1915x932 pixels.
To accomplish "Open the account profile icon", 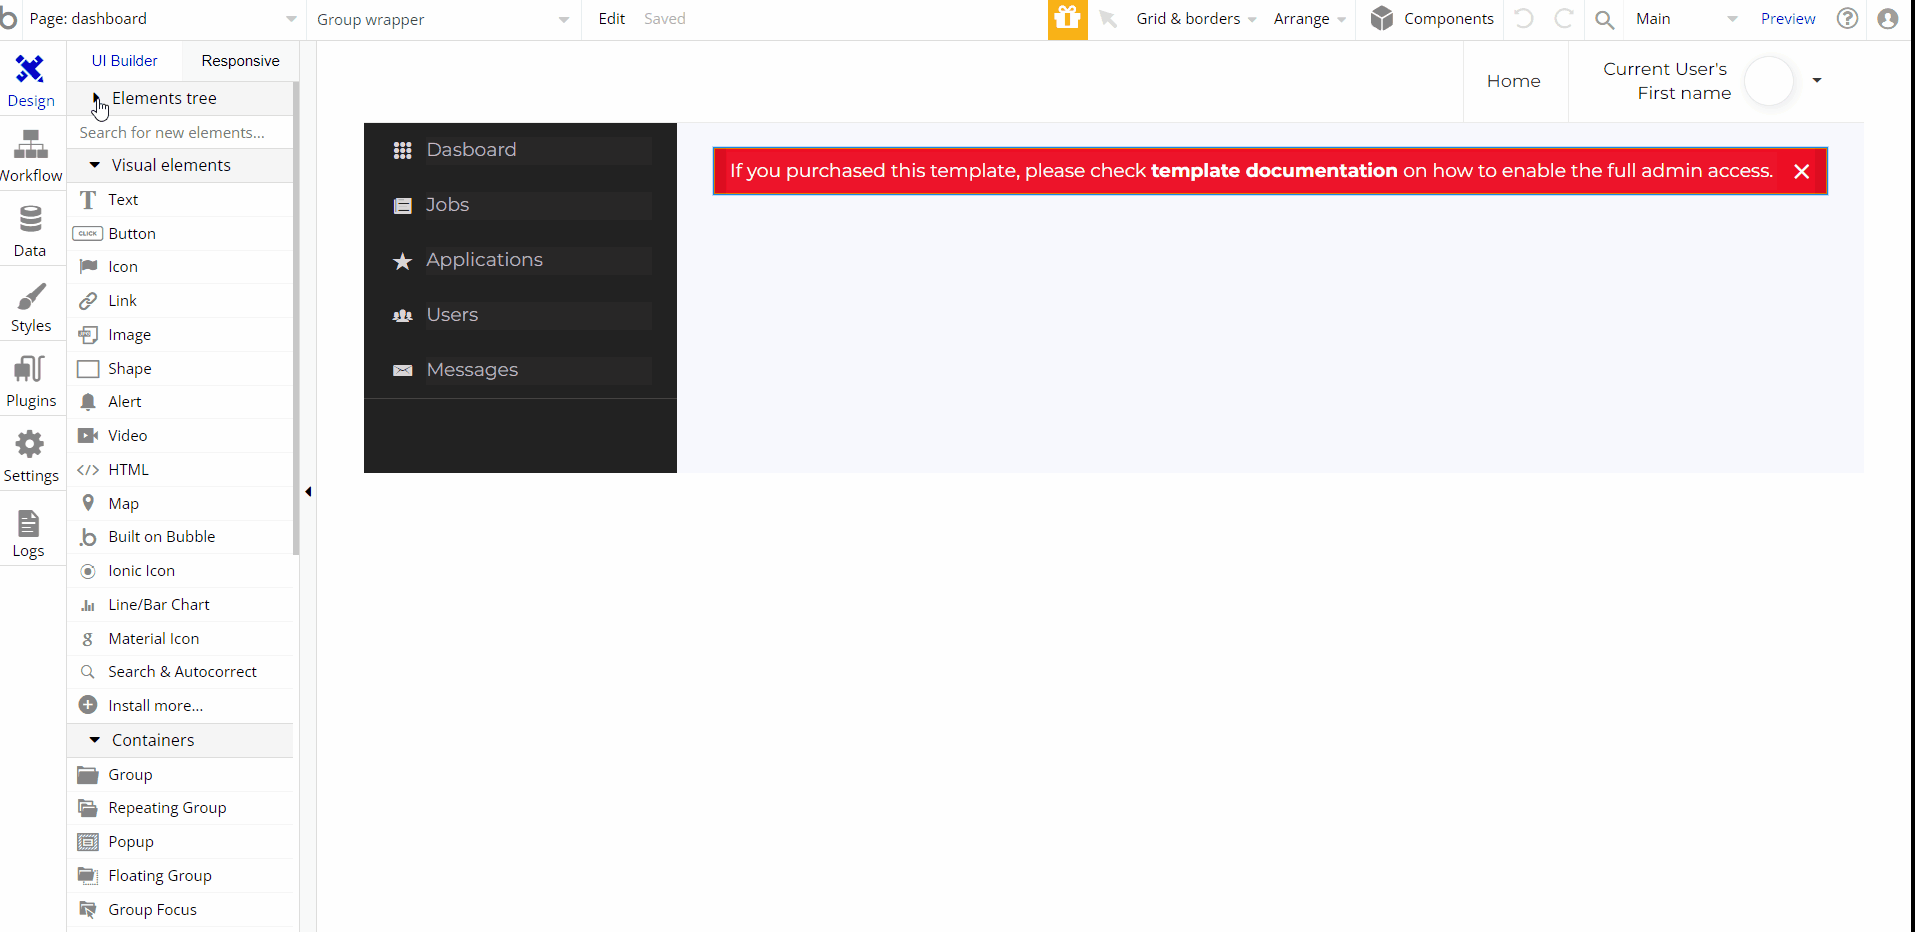I will click(1888, 19).
